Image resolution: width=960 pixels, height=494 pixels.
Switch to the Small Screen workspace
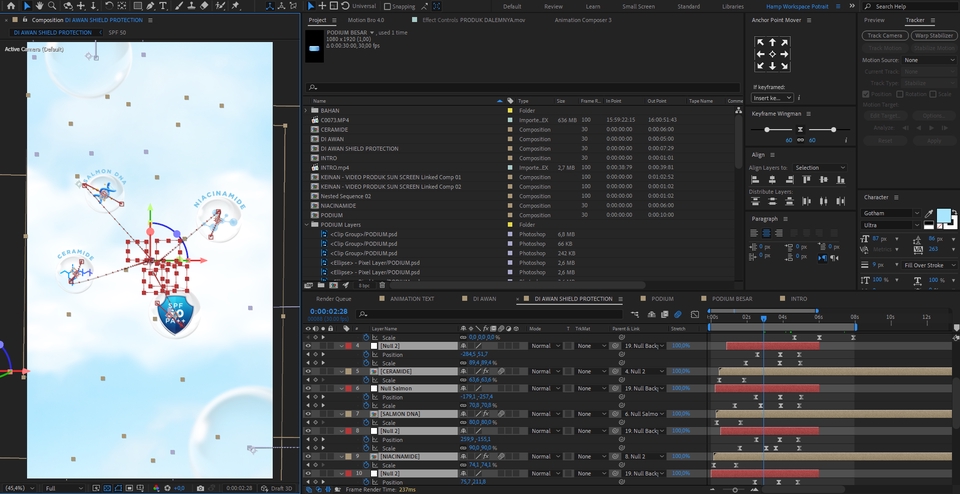coord(638,7)
